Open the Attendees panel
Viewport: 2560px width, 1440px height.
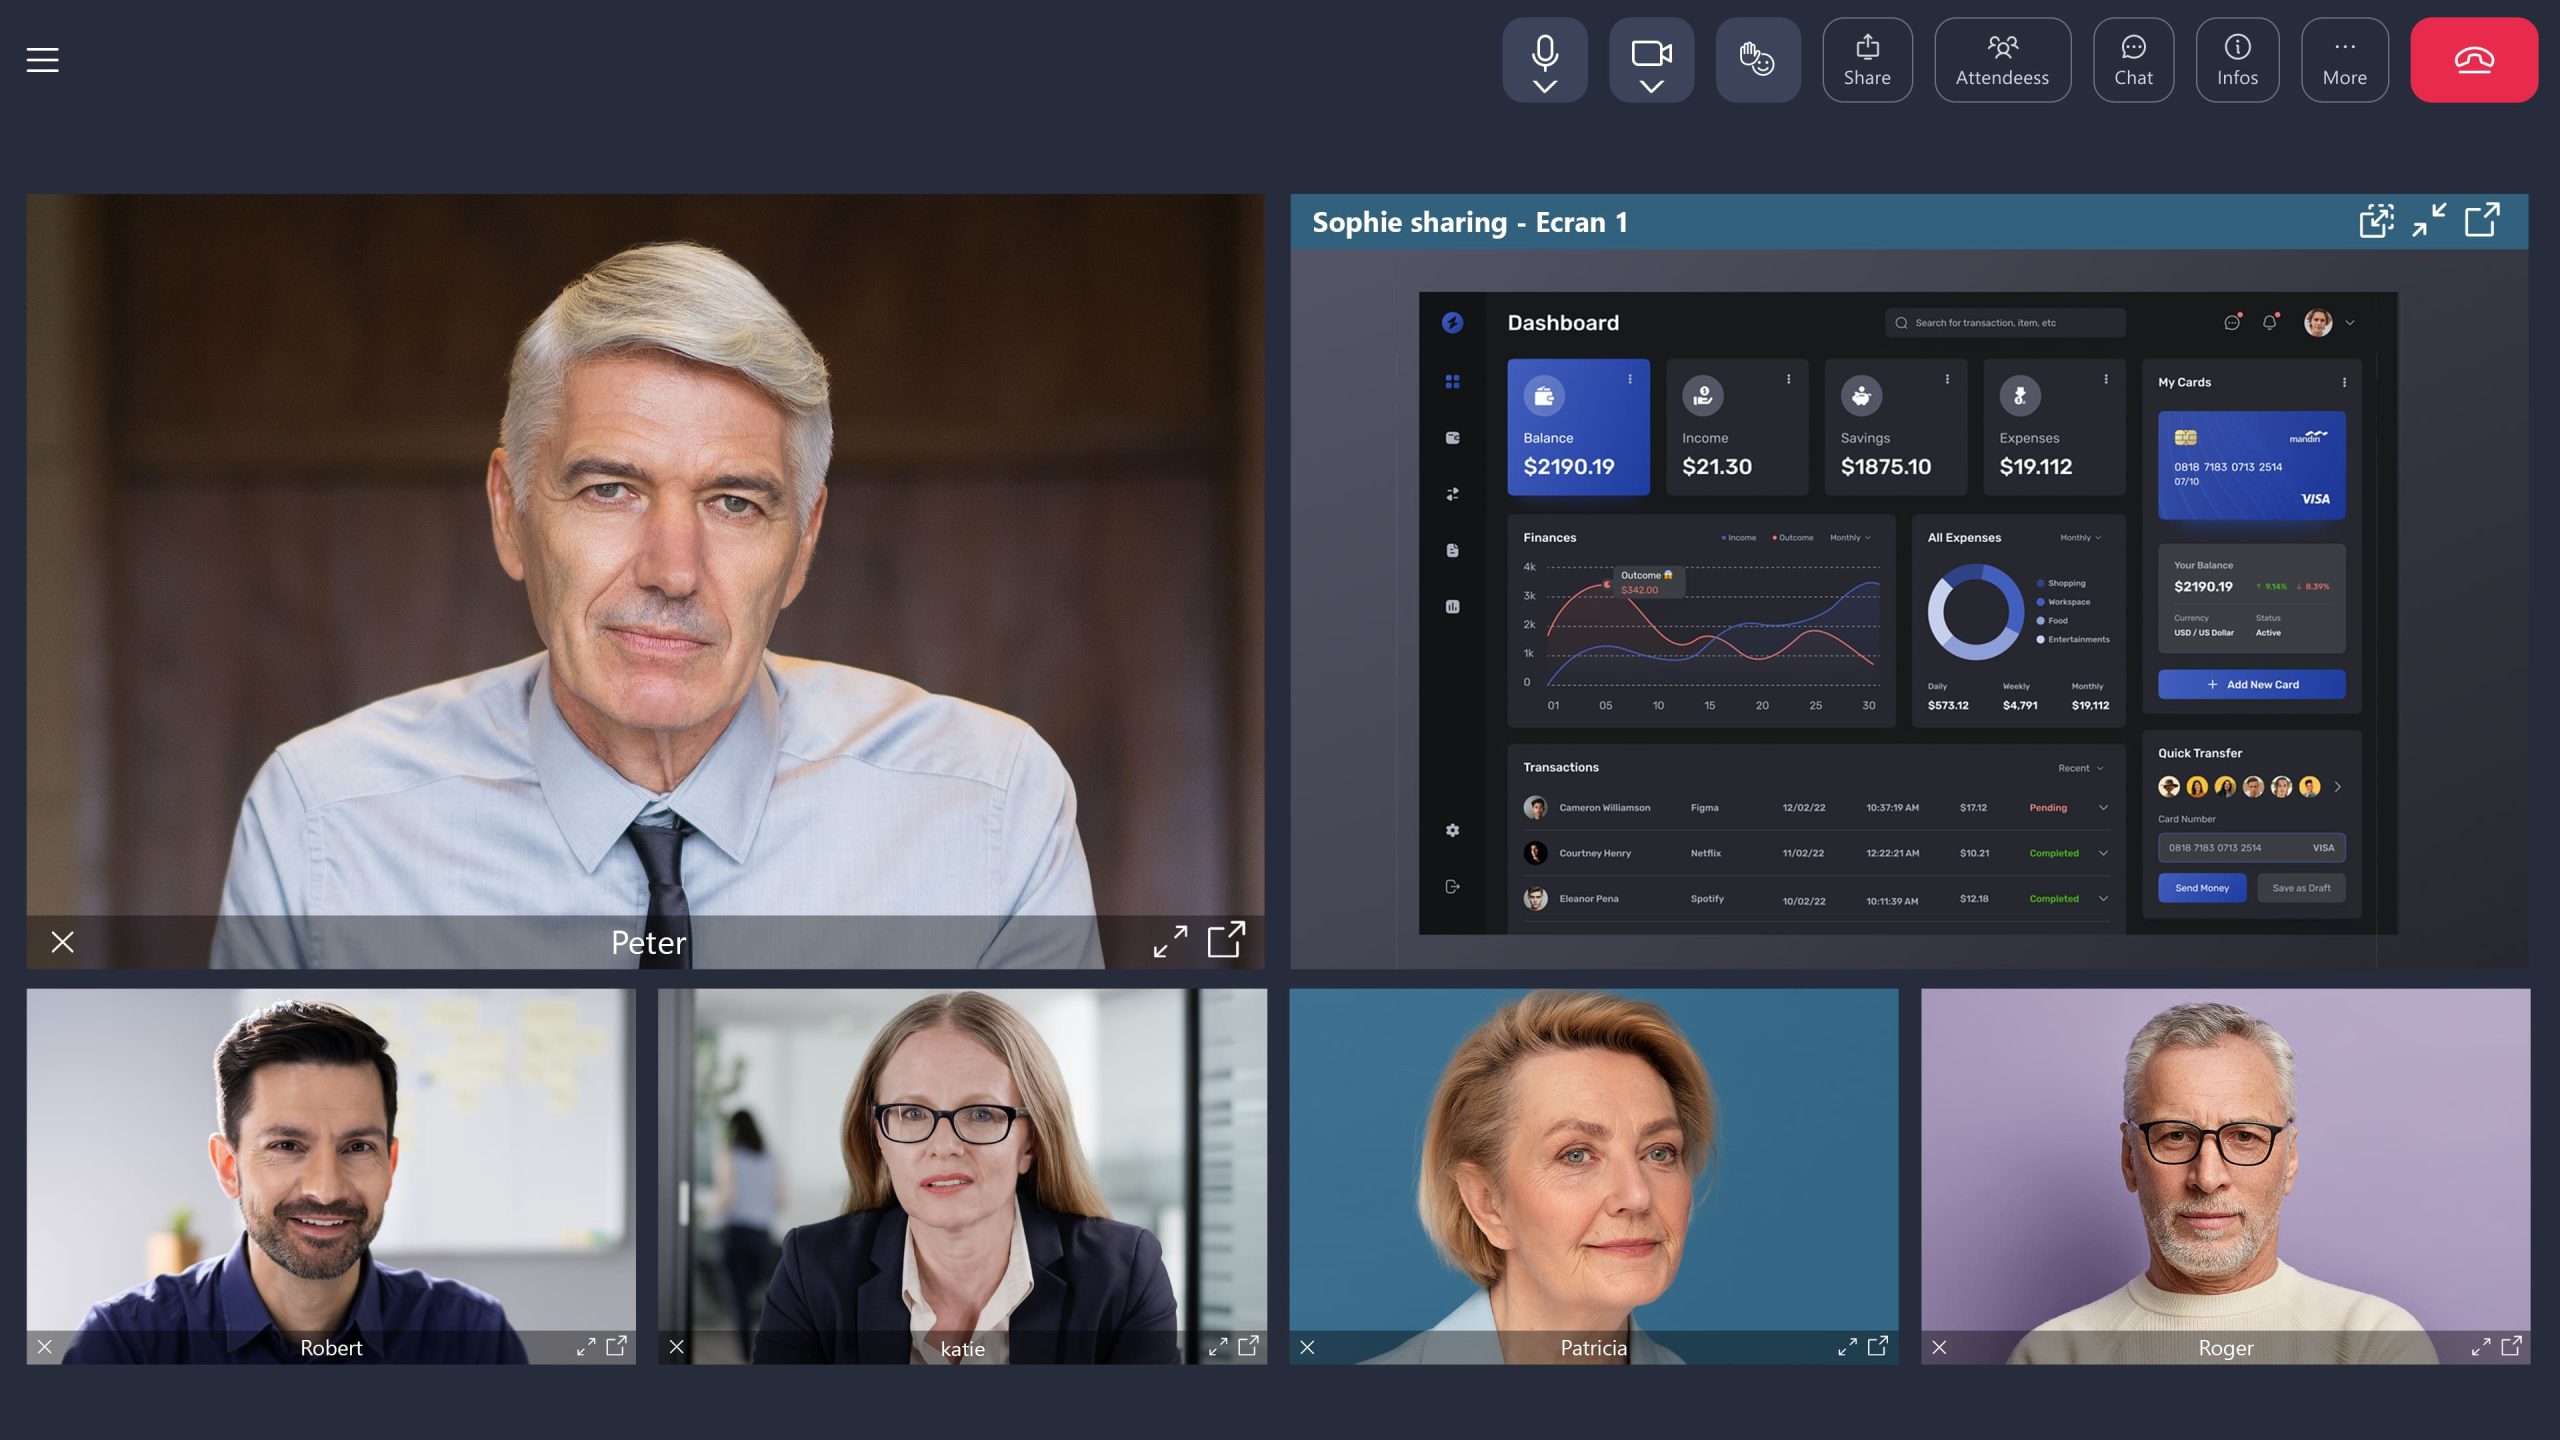point(2002,60)
